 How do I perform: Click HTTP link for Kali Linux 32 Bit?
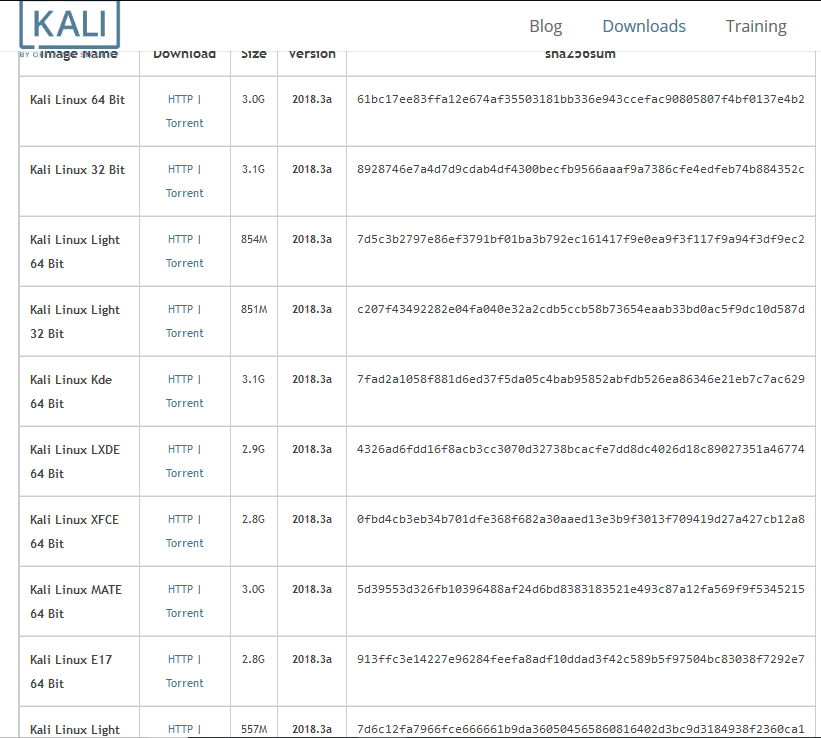pos(180,169)
